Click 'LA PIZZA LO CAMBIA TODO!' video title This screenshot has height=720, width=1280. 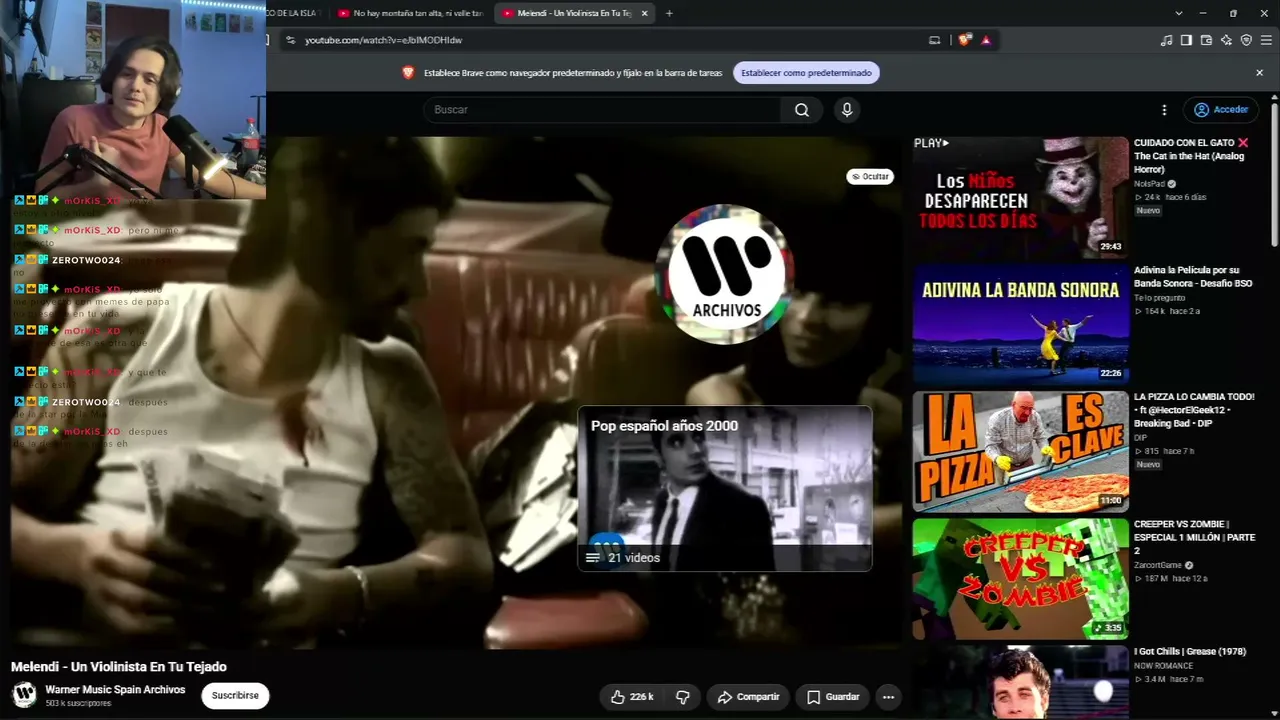[1194, 410]
